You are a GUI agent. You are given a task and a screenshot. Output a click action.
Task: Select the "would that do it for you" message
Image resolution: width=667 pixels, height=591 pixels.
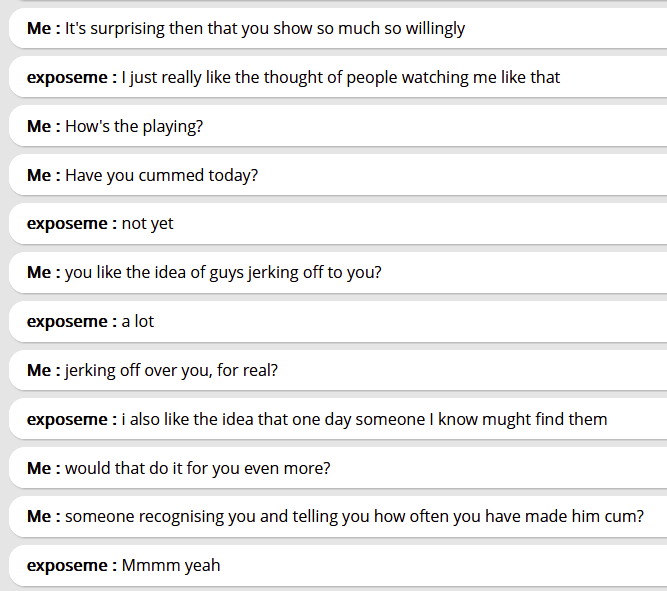pos(197,468)
